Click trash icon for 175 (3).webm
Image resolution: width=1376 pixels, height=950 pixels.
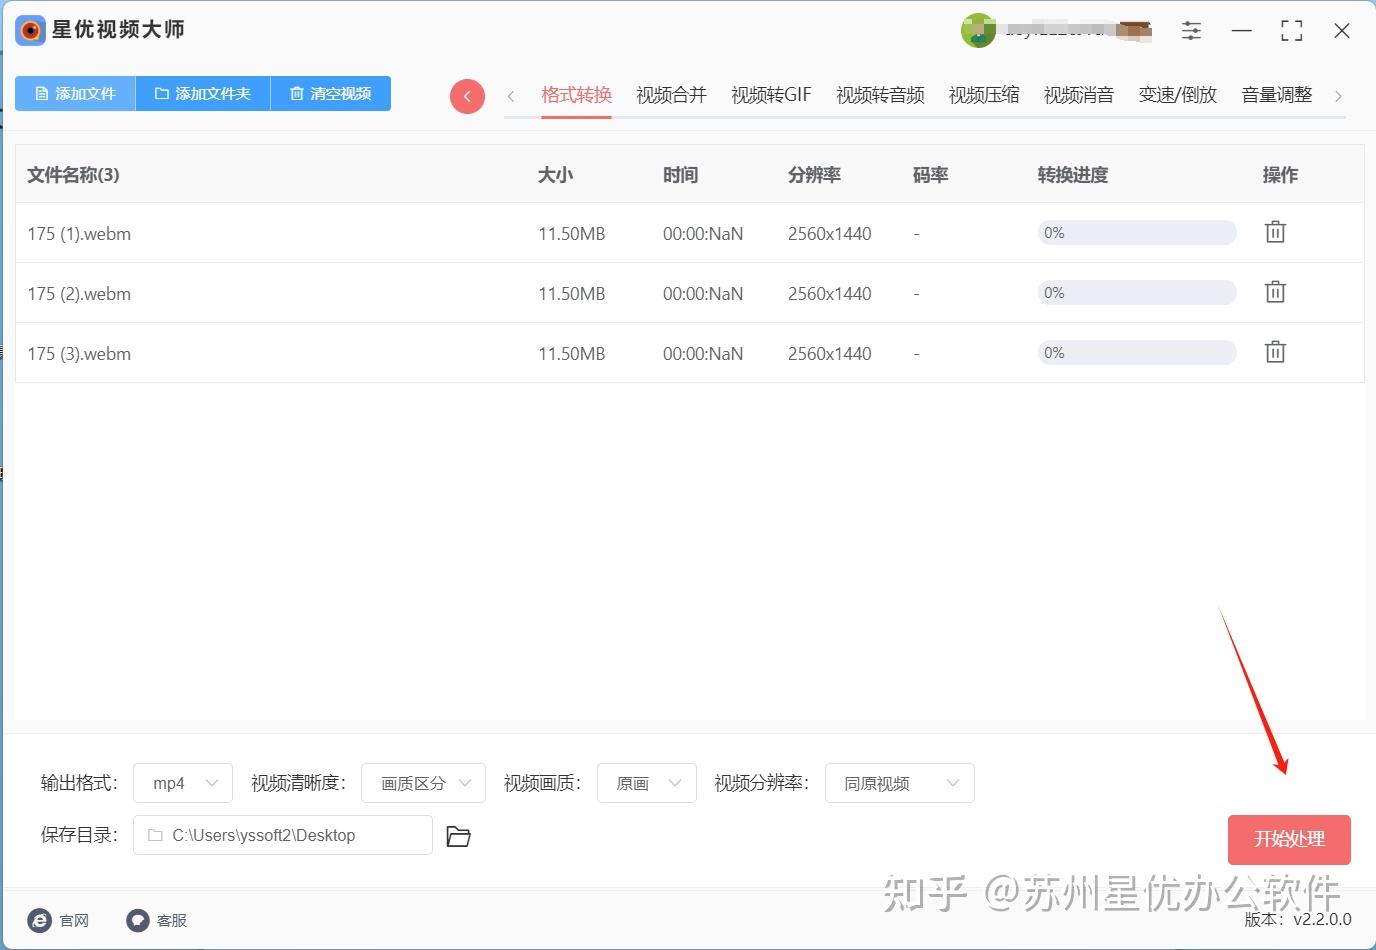(1275, 352)
